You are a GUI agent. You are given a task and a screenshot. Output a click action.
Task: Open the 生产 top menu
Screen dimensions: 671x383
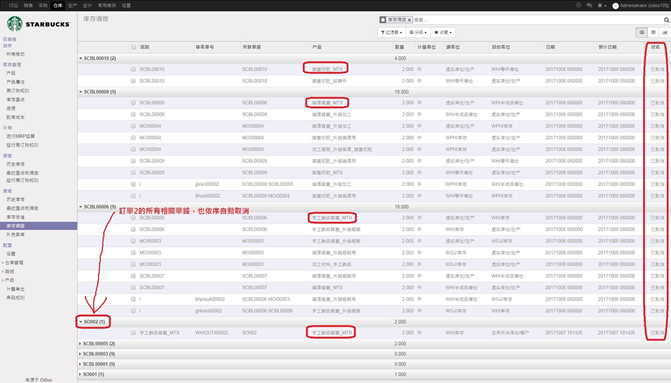pos(73,6)
